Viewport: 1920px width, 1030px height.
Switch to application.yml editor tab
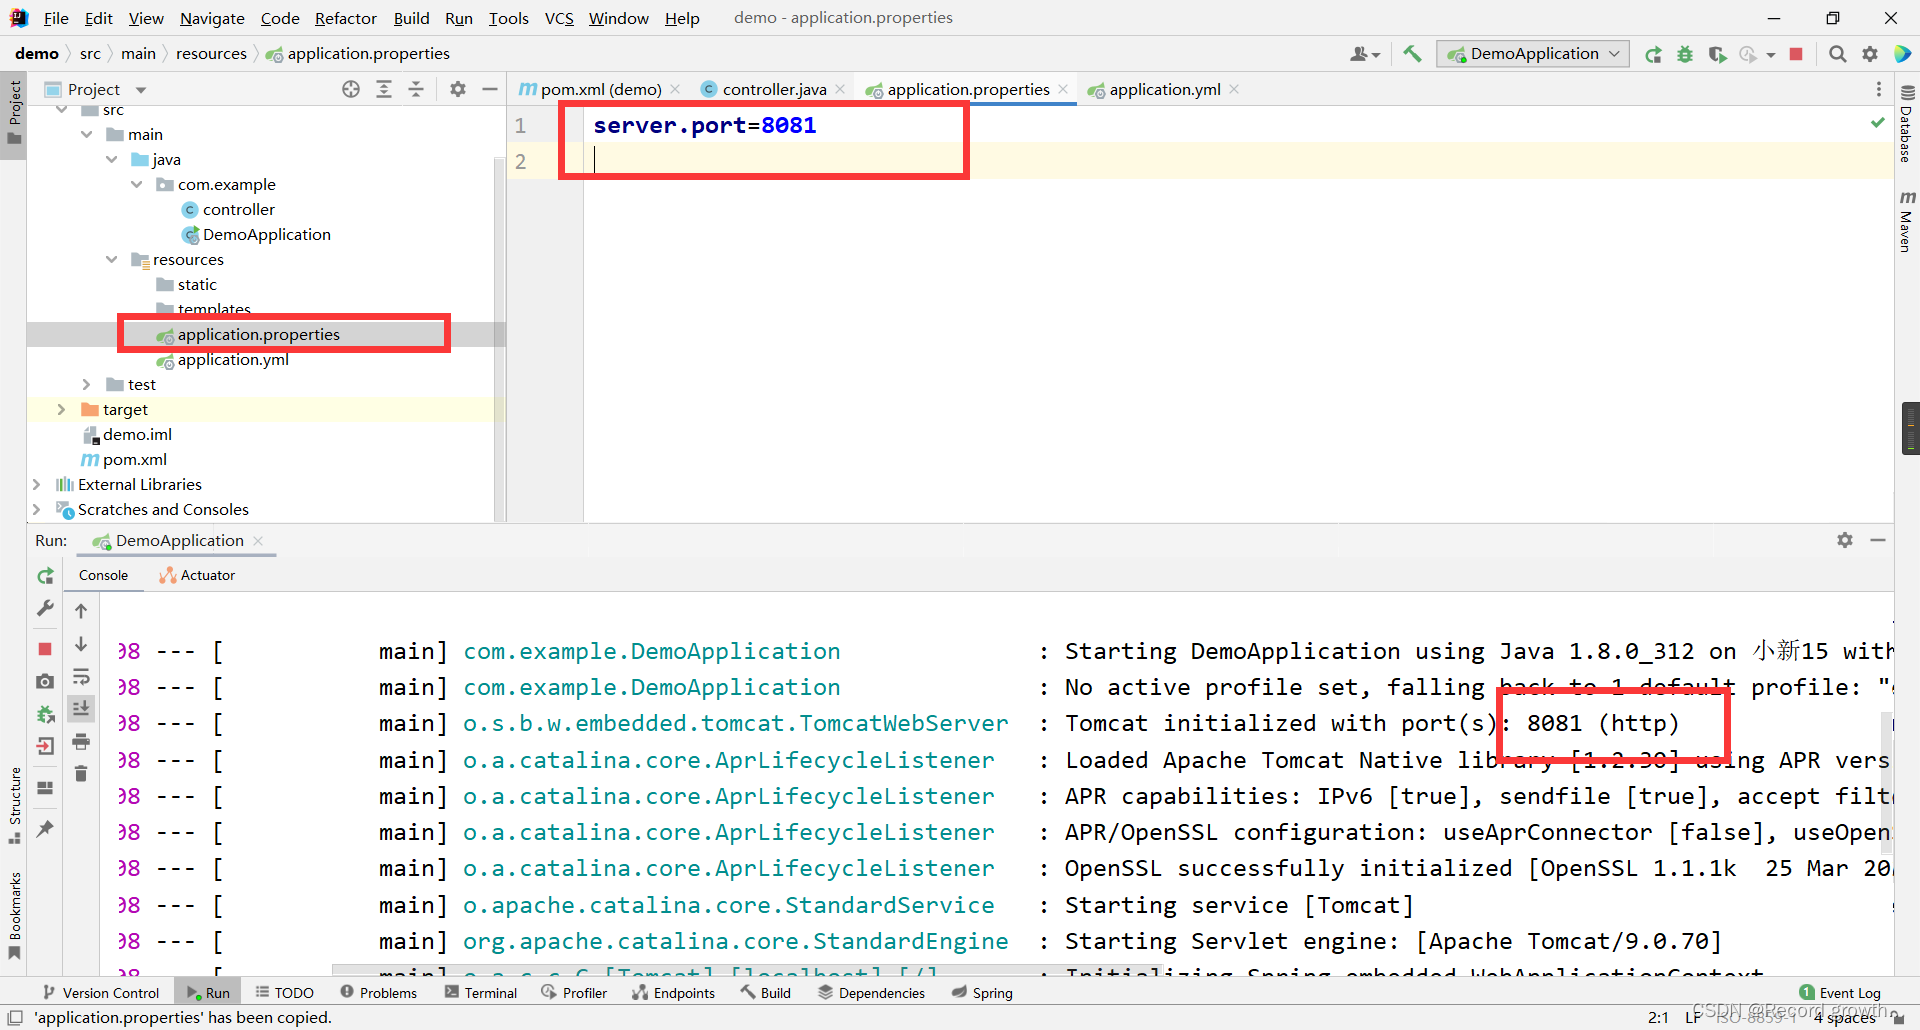[x=1164, y=89]
